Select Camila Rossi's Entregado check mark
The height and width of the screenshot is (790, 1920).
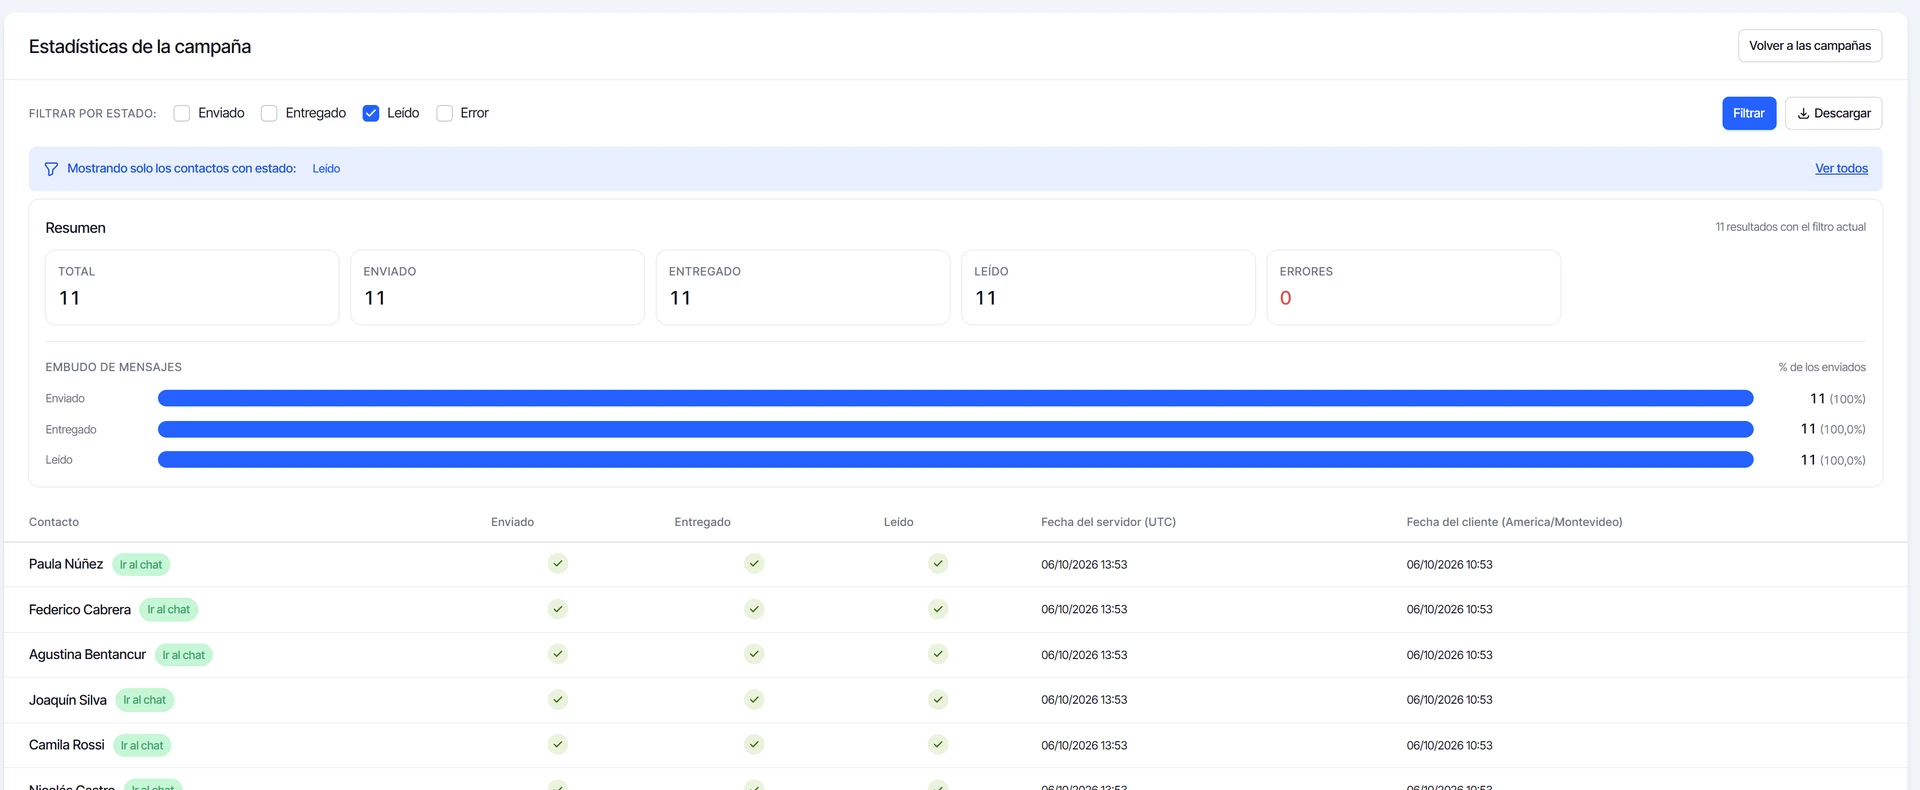(x=754, y=745)
